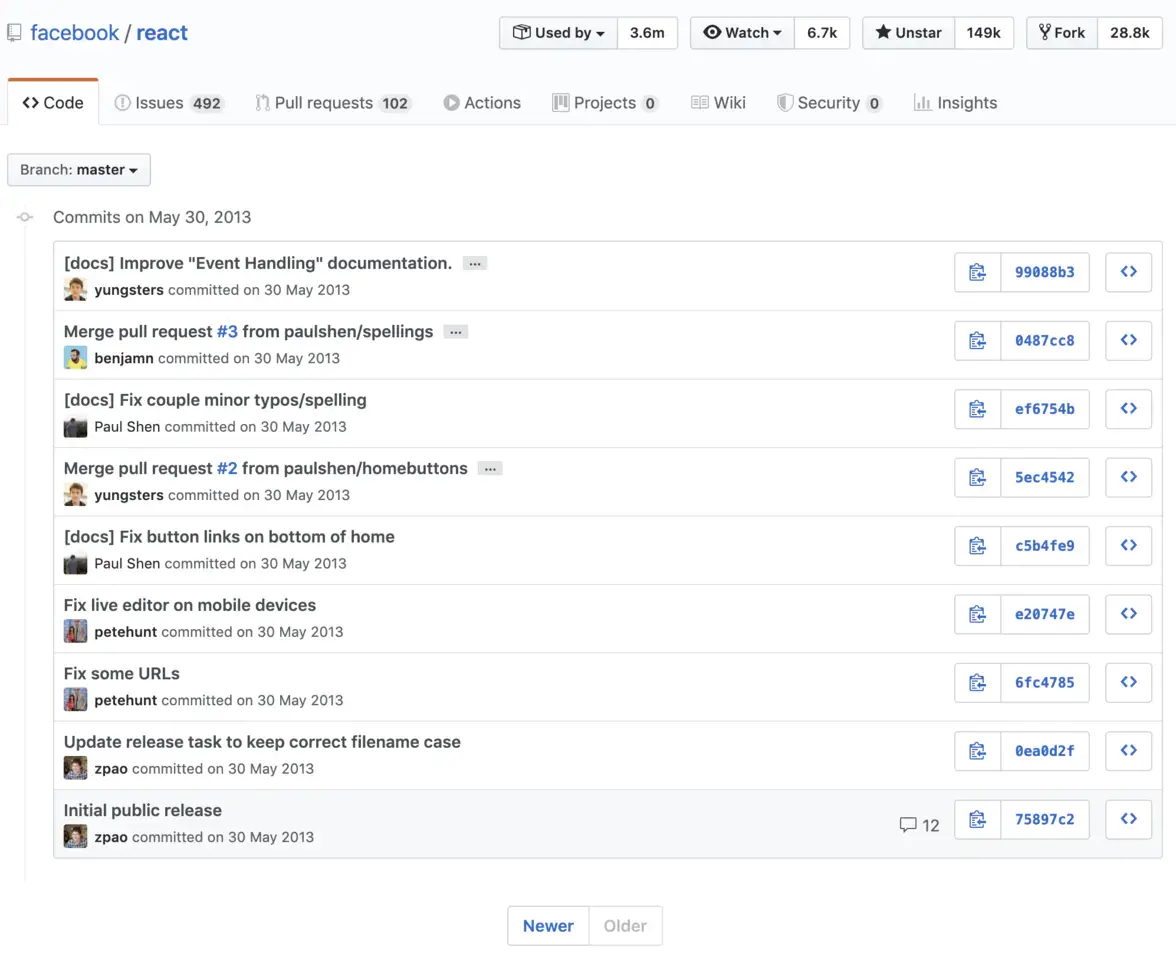Click the Unstar button
Image resolution: width=1176 pixels, height=960 pixels.
tap(907, 32)
